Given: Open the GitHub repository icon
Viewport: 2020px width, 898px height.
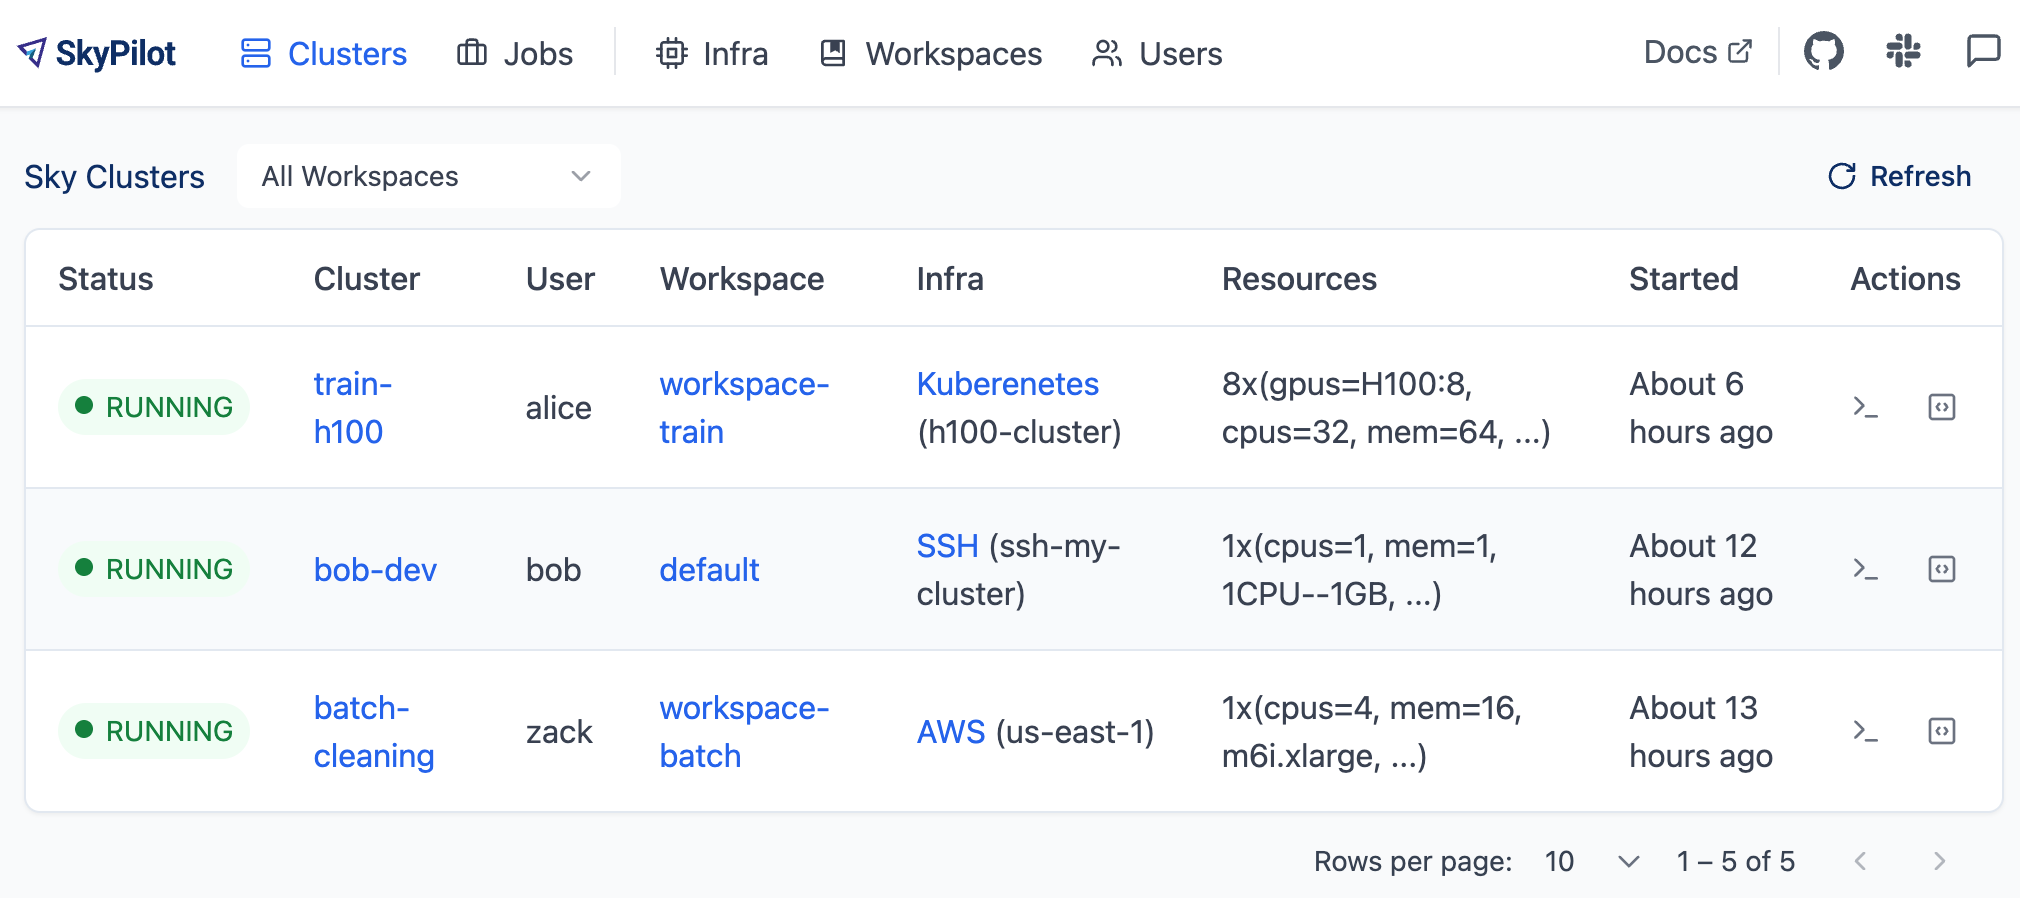Looking at the screenshot, I should click(1823, 52).
